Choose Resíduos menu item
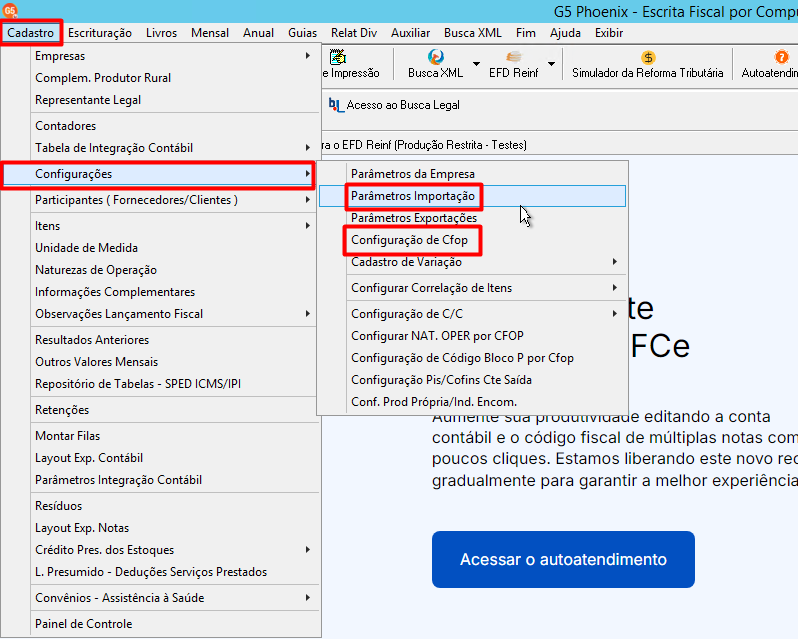The height and width of the screenshot is (639, 798). [x=160, y=506]
